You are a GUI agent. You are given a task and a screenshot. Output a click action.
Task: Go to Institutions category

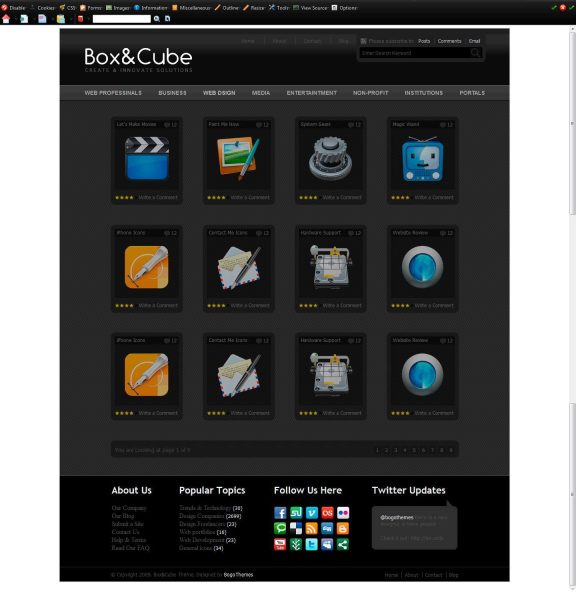coord(423,93)
